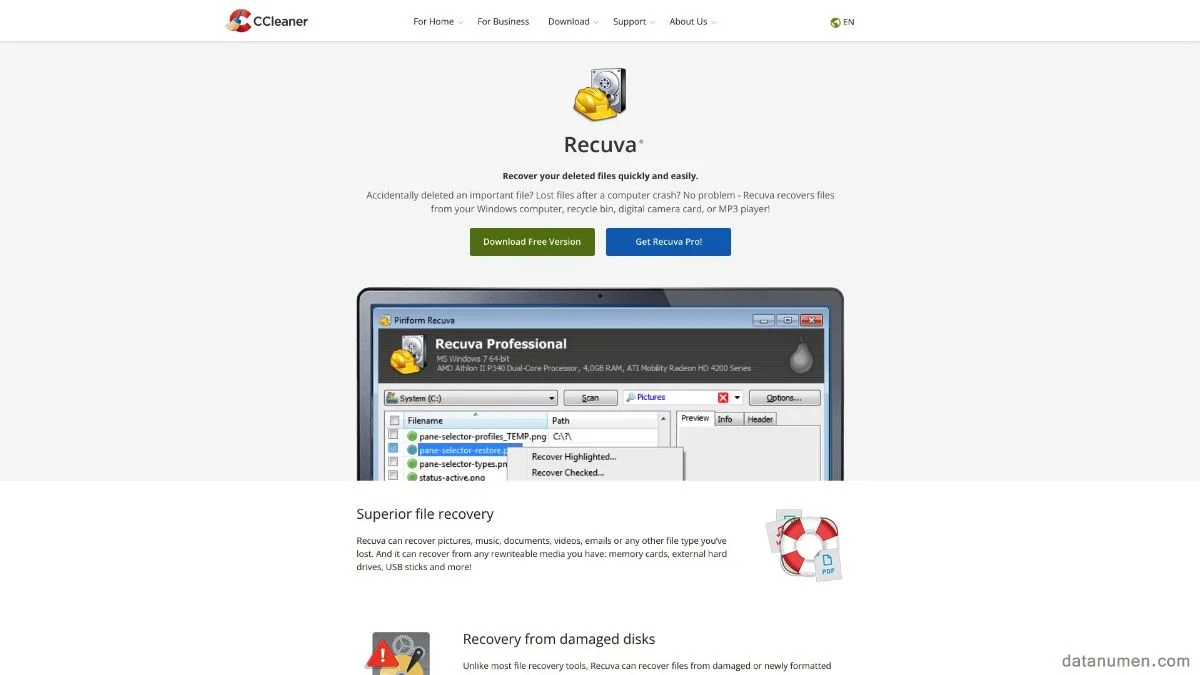Click the Download Free Version button
1200x675 pixels.
[x=532, y=242]
